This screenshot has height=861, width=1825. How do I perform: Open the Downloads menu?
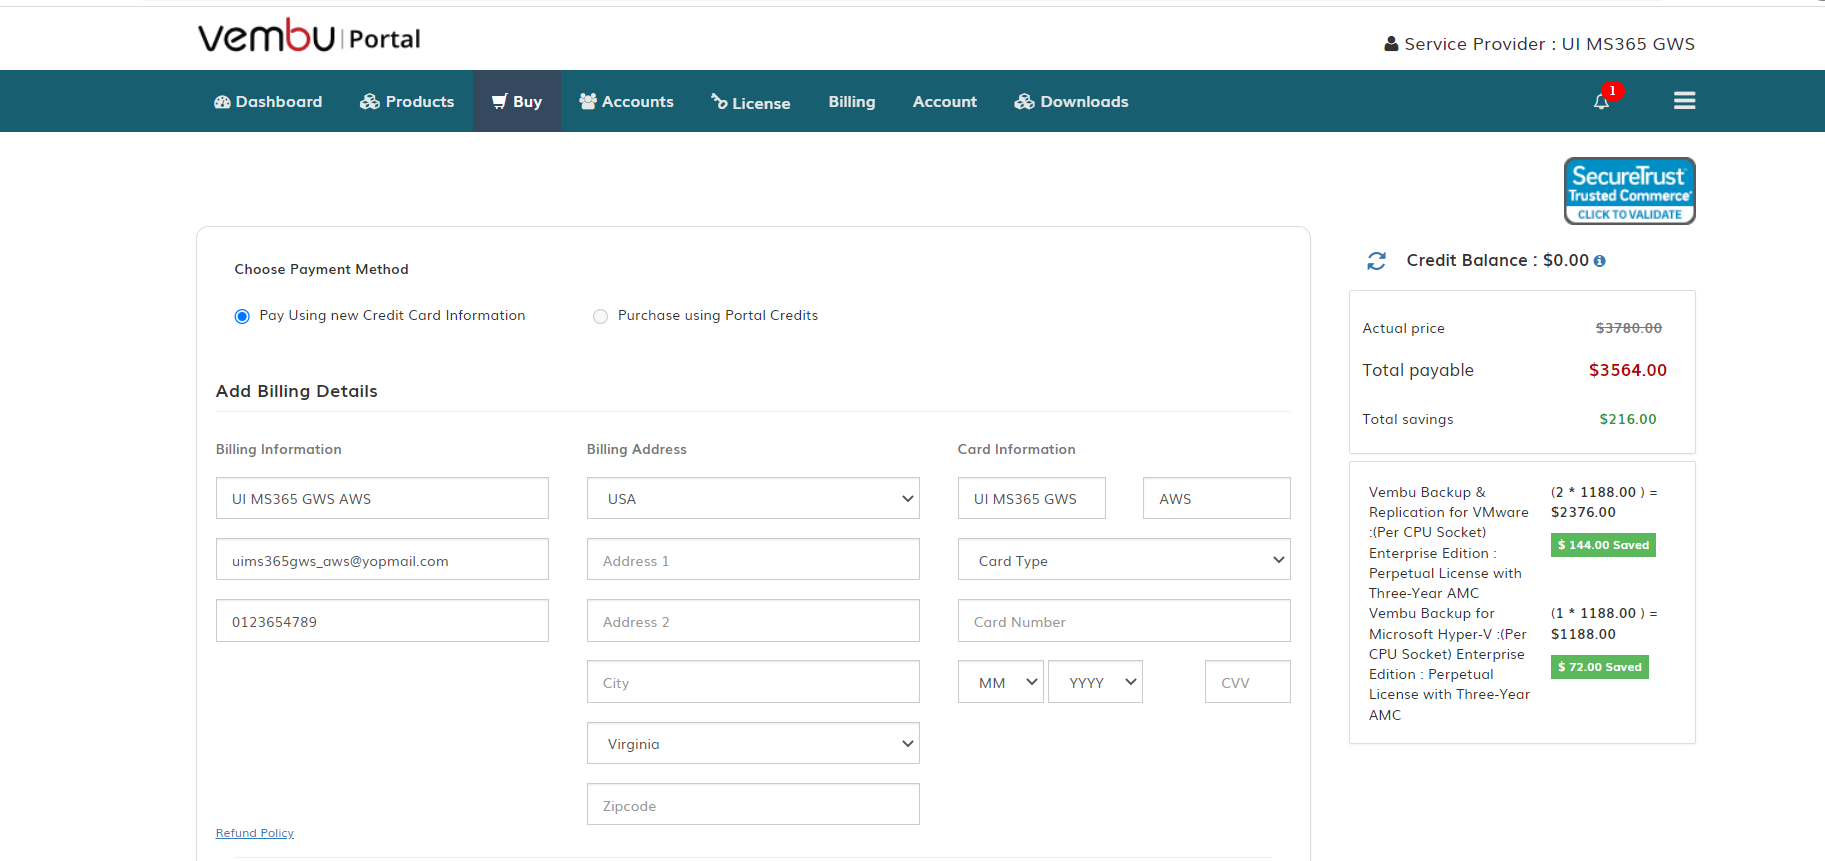(1071, 101)
